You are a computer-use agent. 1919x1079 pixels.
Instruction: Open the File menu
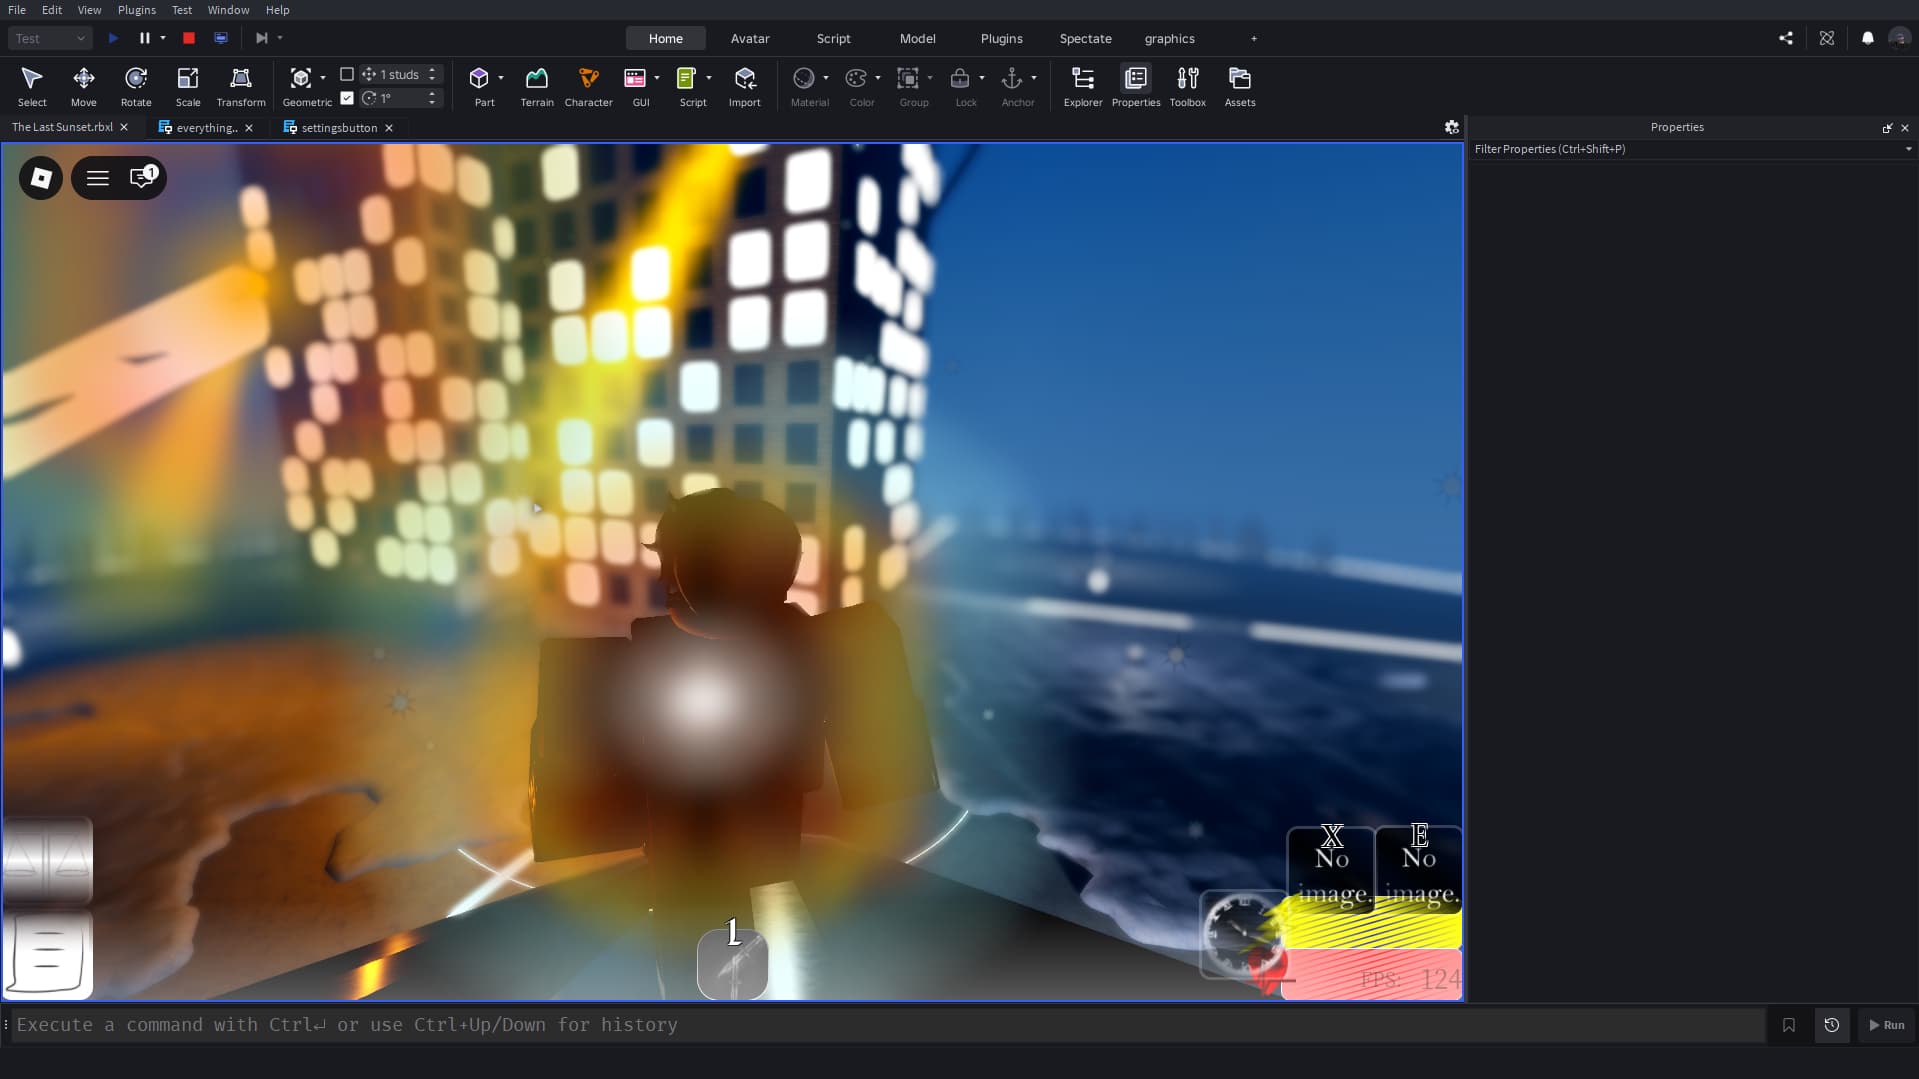(17, 10)
